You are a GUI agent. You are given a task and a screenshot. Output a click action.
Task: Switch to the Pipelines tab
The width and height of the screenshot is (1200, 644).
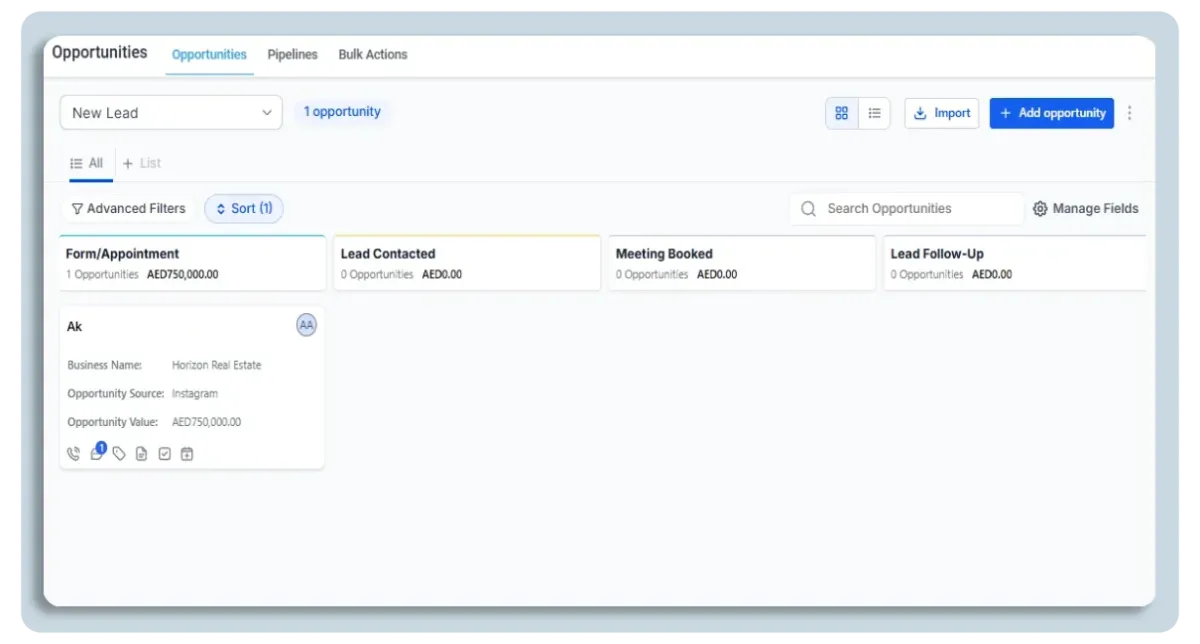click(x=292, y=55)
